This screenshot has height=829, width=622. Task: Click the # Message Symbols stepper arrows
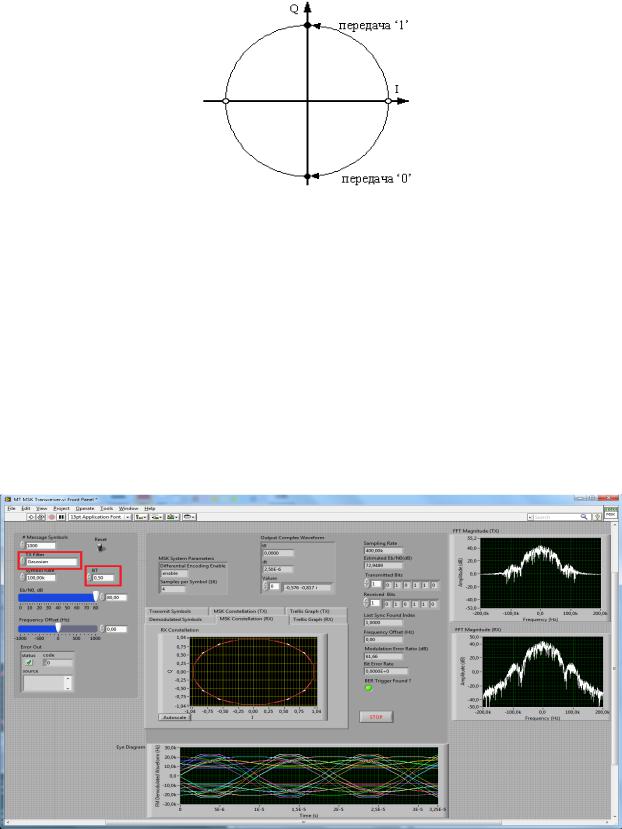click(22, 545)
